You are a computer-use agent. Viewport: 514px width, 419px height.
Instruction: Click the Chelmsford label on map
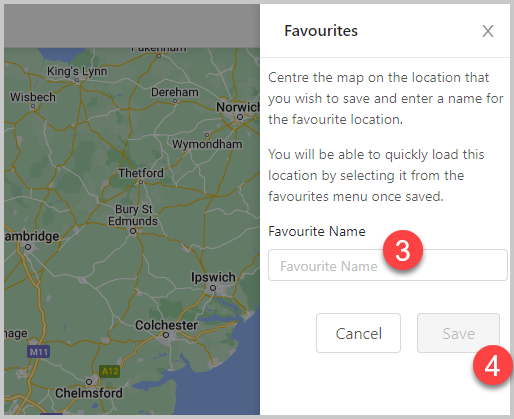tap(89, 393)
